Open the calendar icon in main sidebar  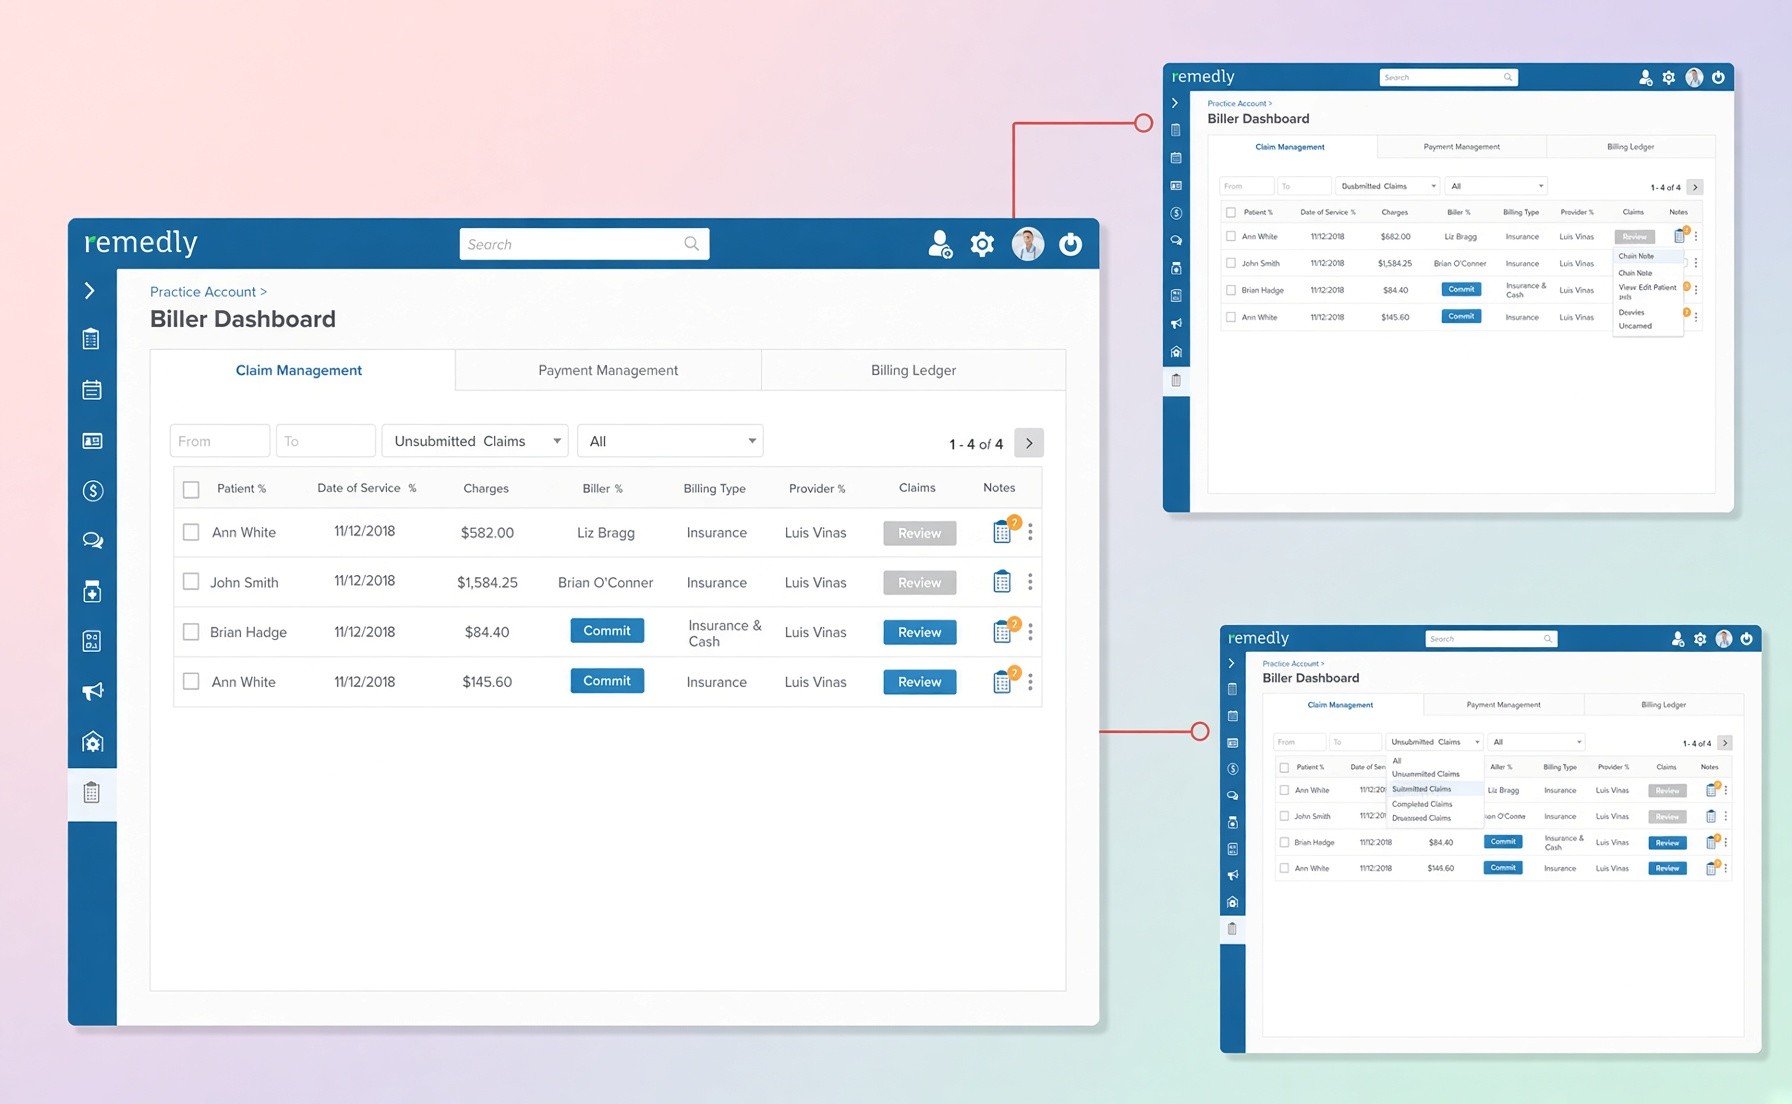point(91,390)
